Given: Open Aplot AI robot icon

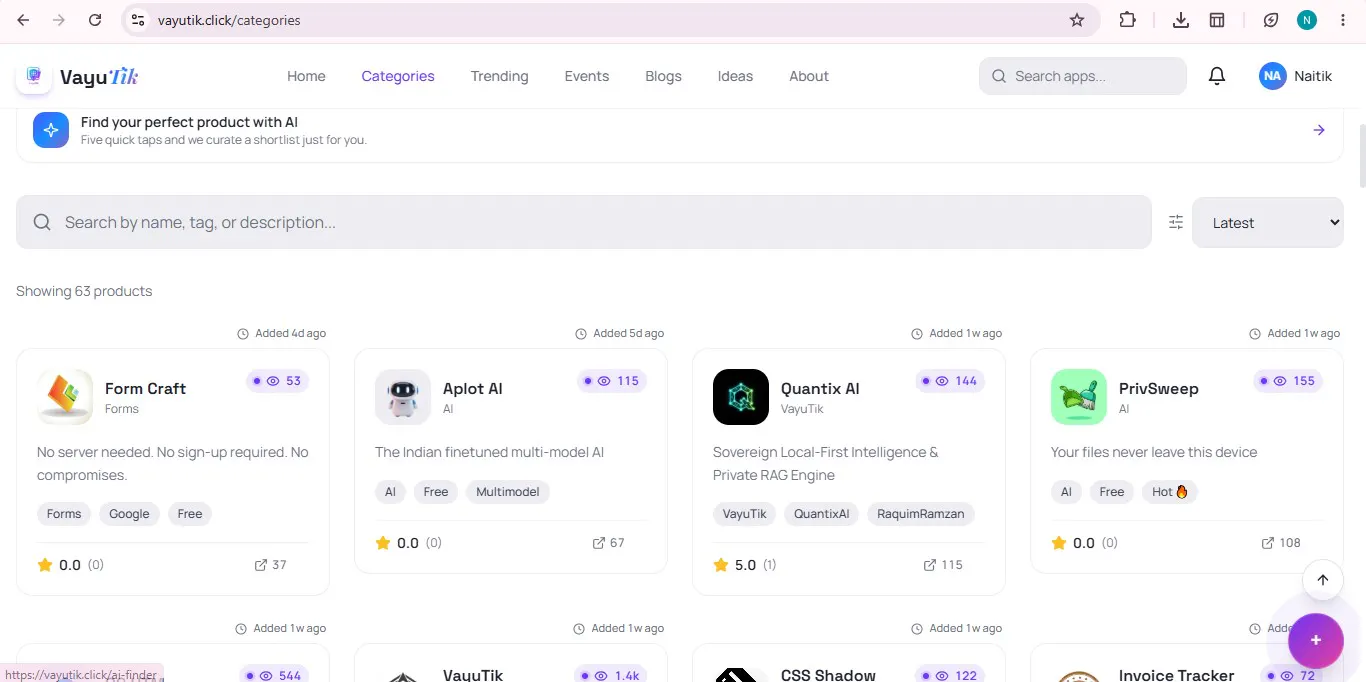Looking at the screenshot, I should tap(403, 397).
